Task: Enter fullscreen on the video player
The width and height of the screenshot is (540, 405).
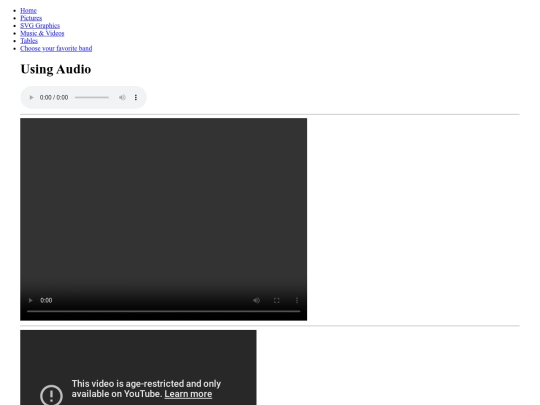Action: (277, 300)
